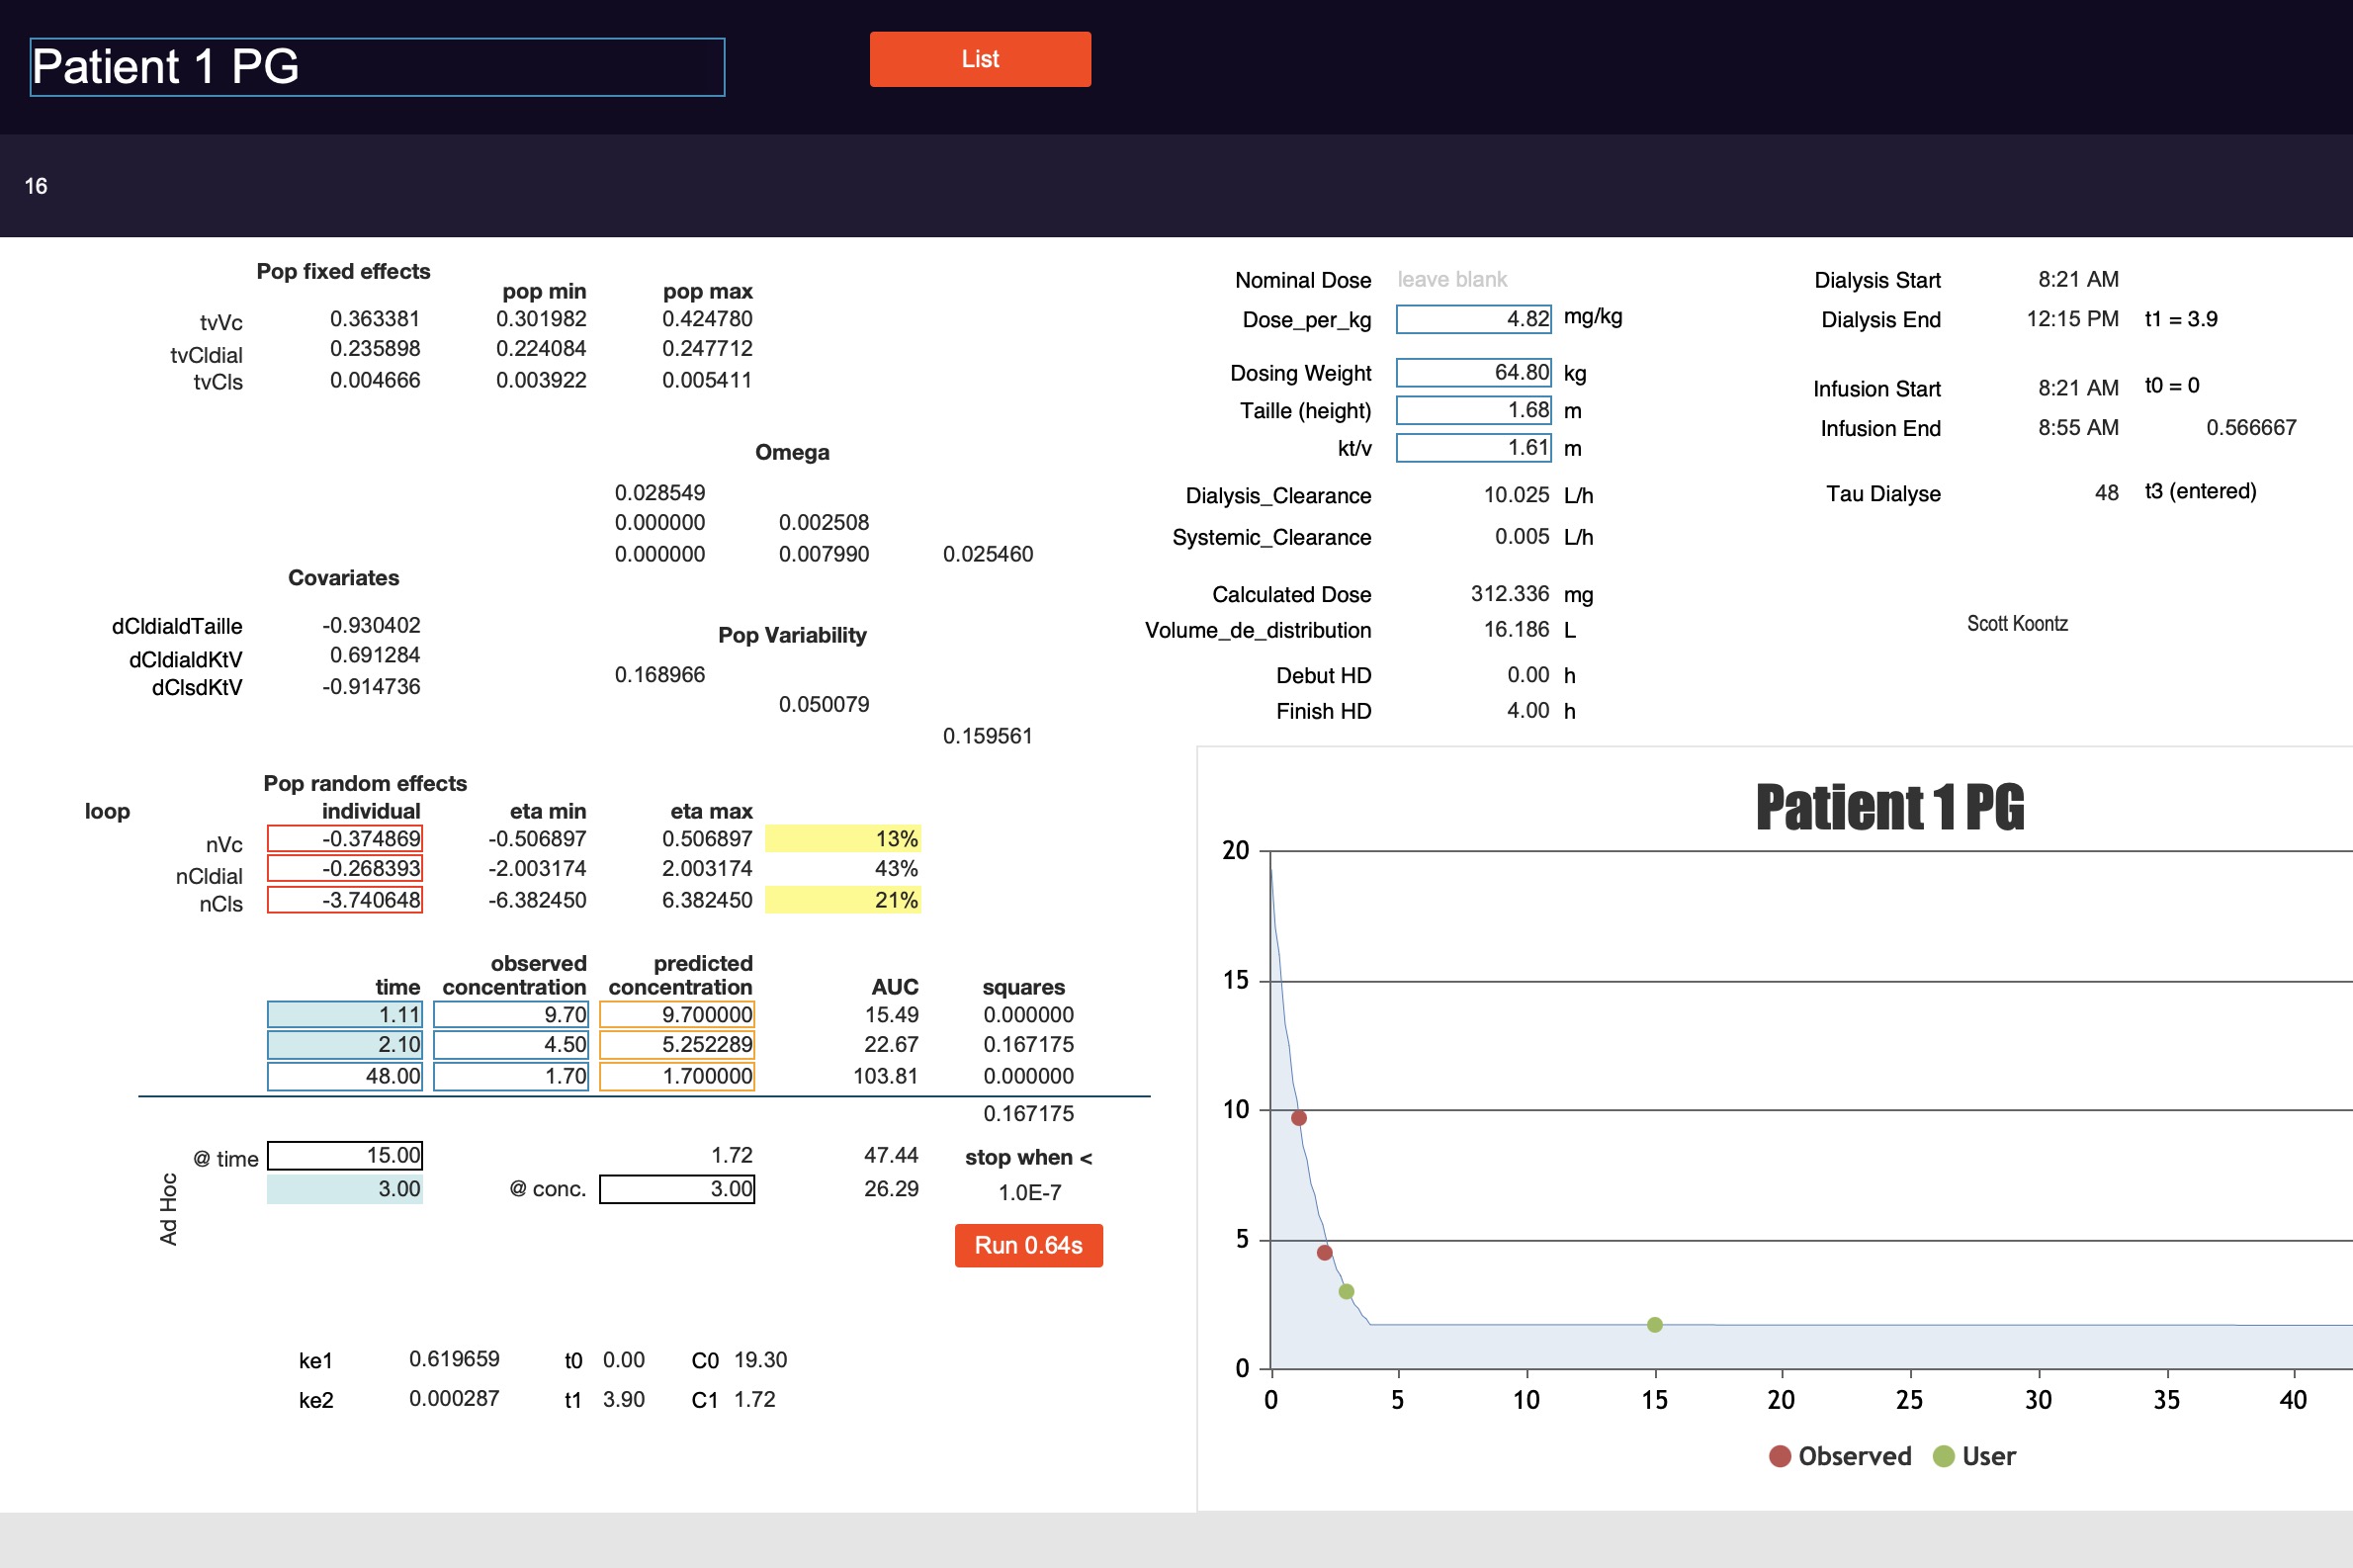Click the User legend green marker

pos(1944,1456)
